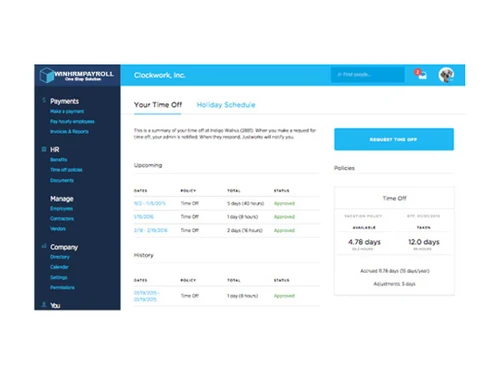Click the 4.78 days available value

point(364,242)
